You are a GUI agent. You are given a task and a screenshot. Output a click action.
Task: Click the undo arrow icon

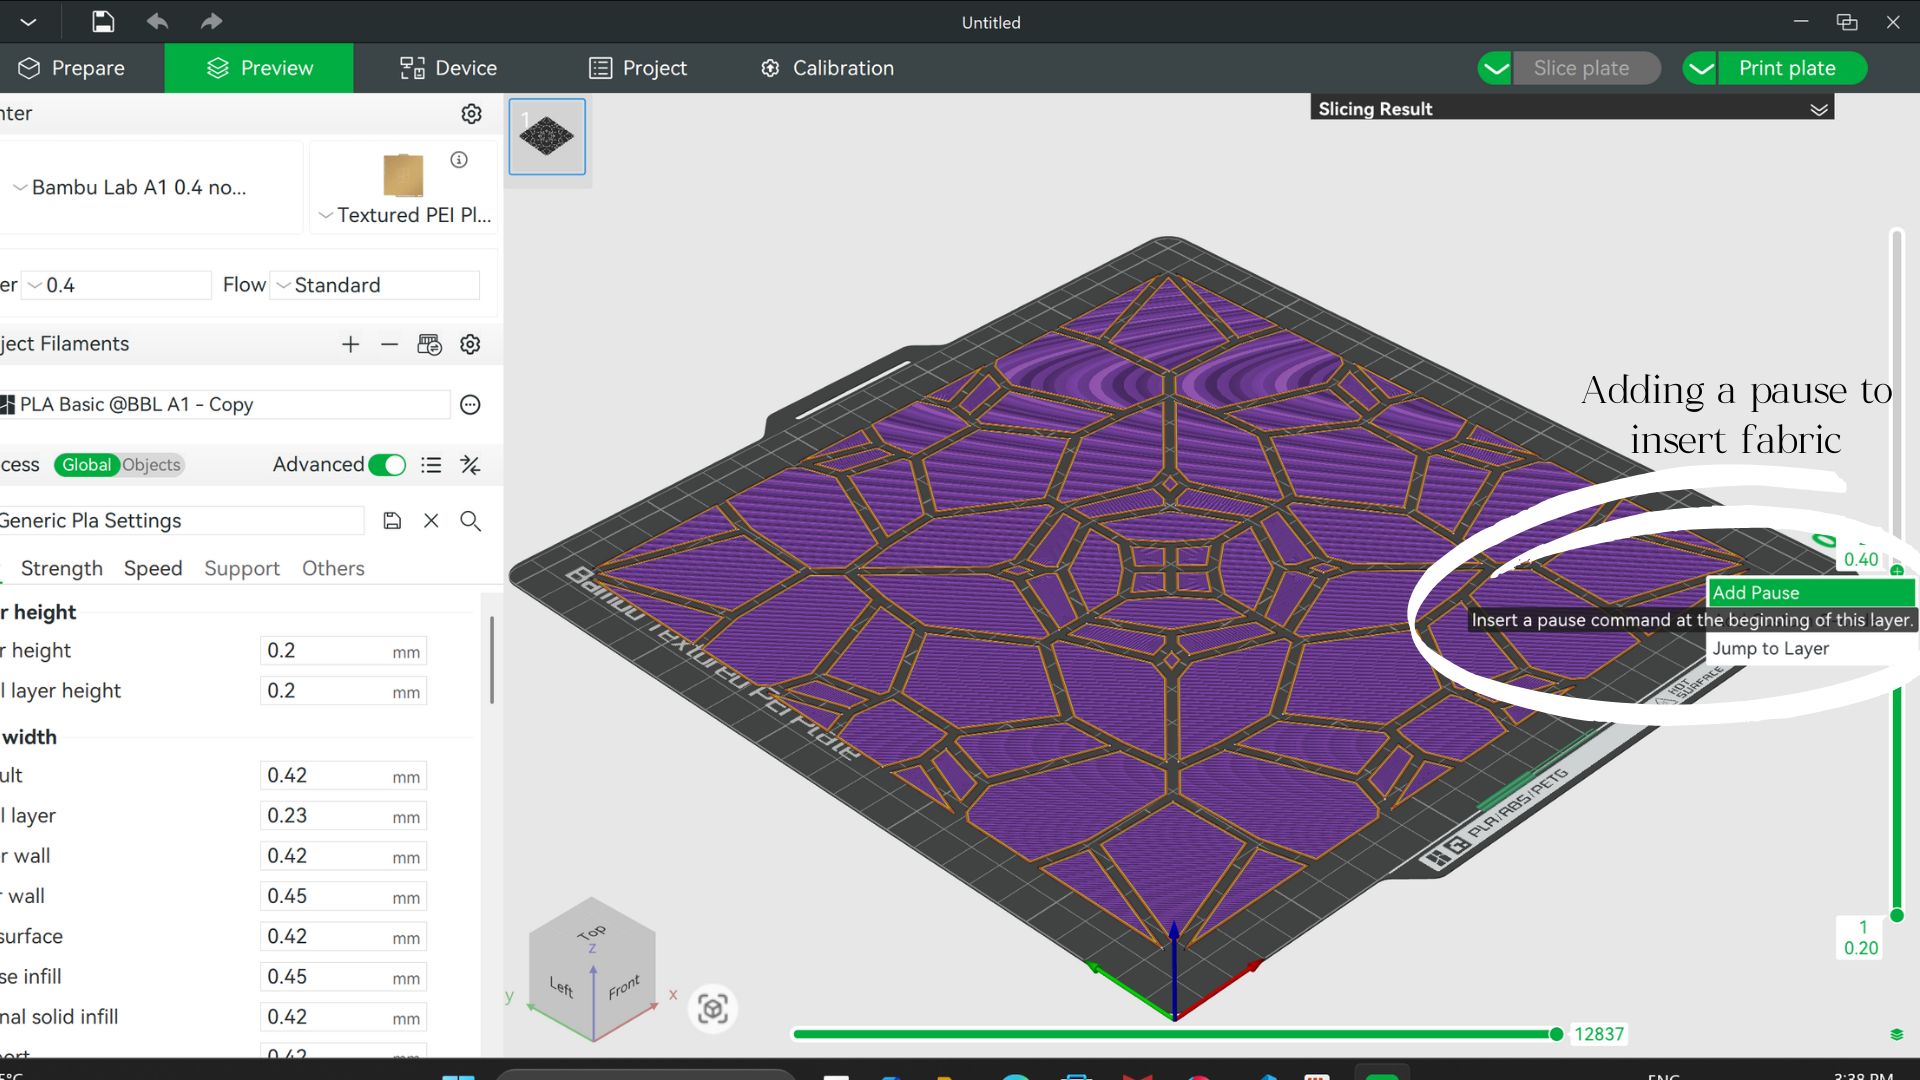coord(157,21)
